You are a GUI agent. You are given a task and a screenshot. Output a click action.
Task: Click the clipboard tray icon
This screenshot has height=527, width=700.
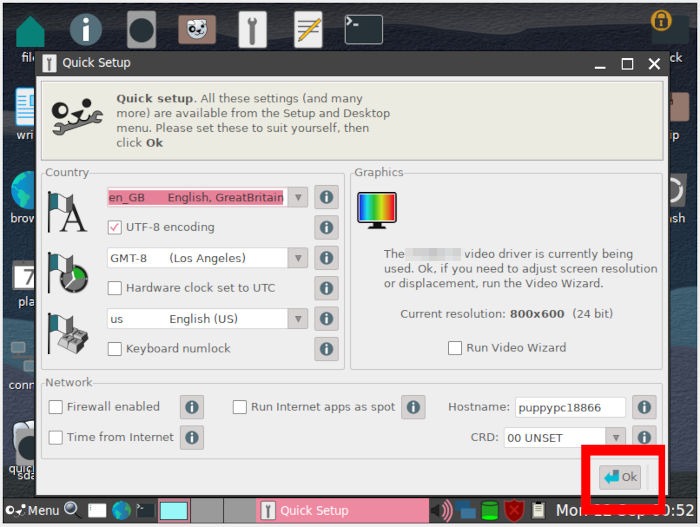[538, 510]
